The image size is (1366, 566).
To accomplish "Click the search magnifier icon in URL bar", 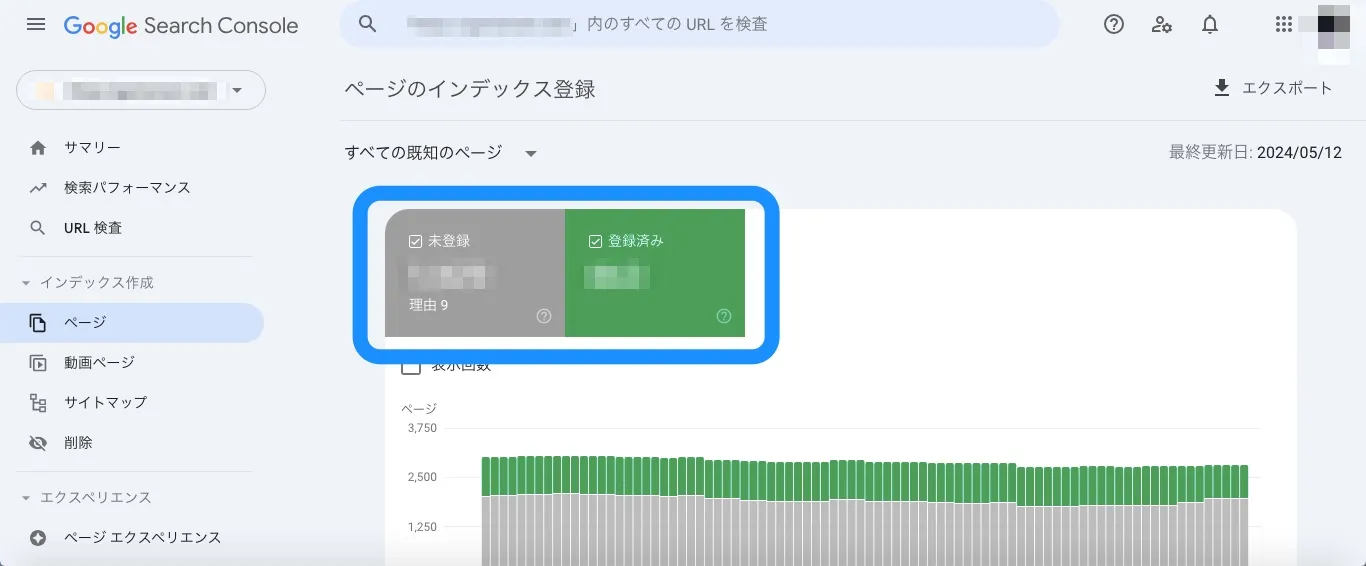I will 368,24.
